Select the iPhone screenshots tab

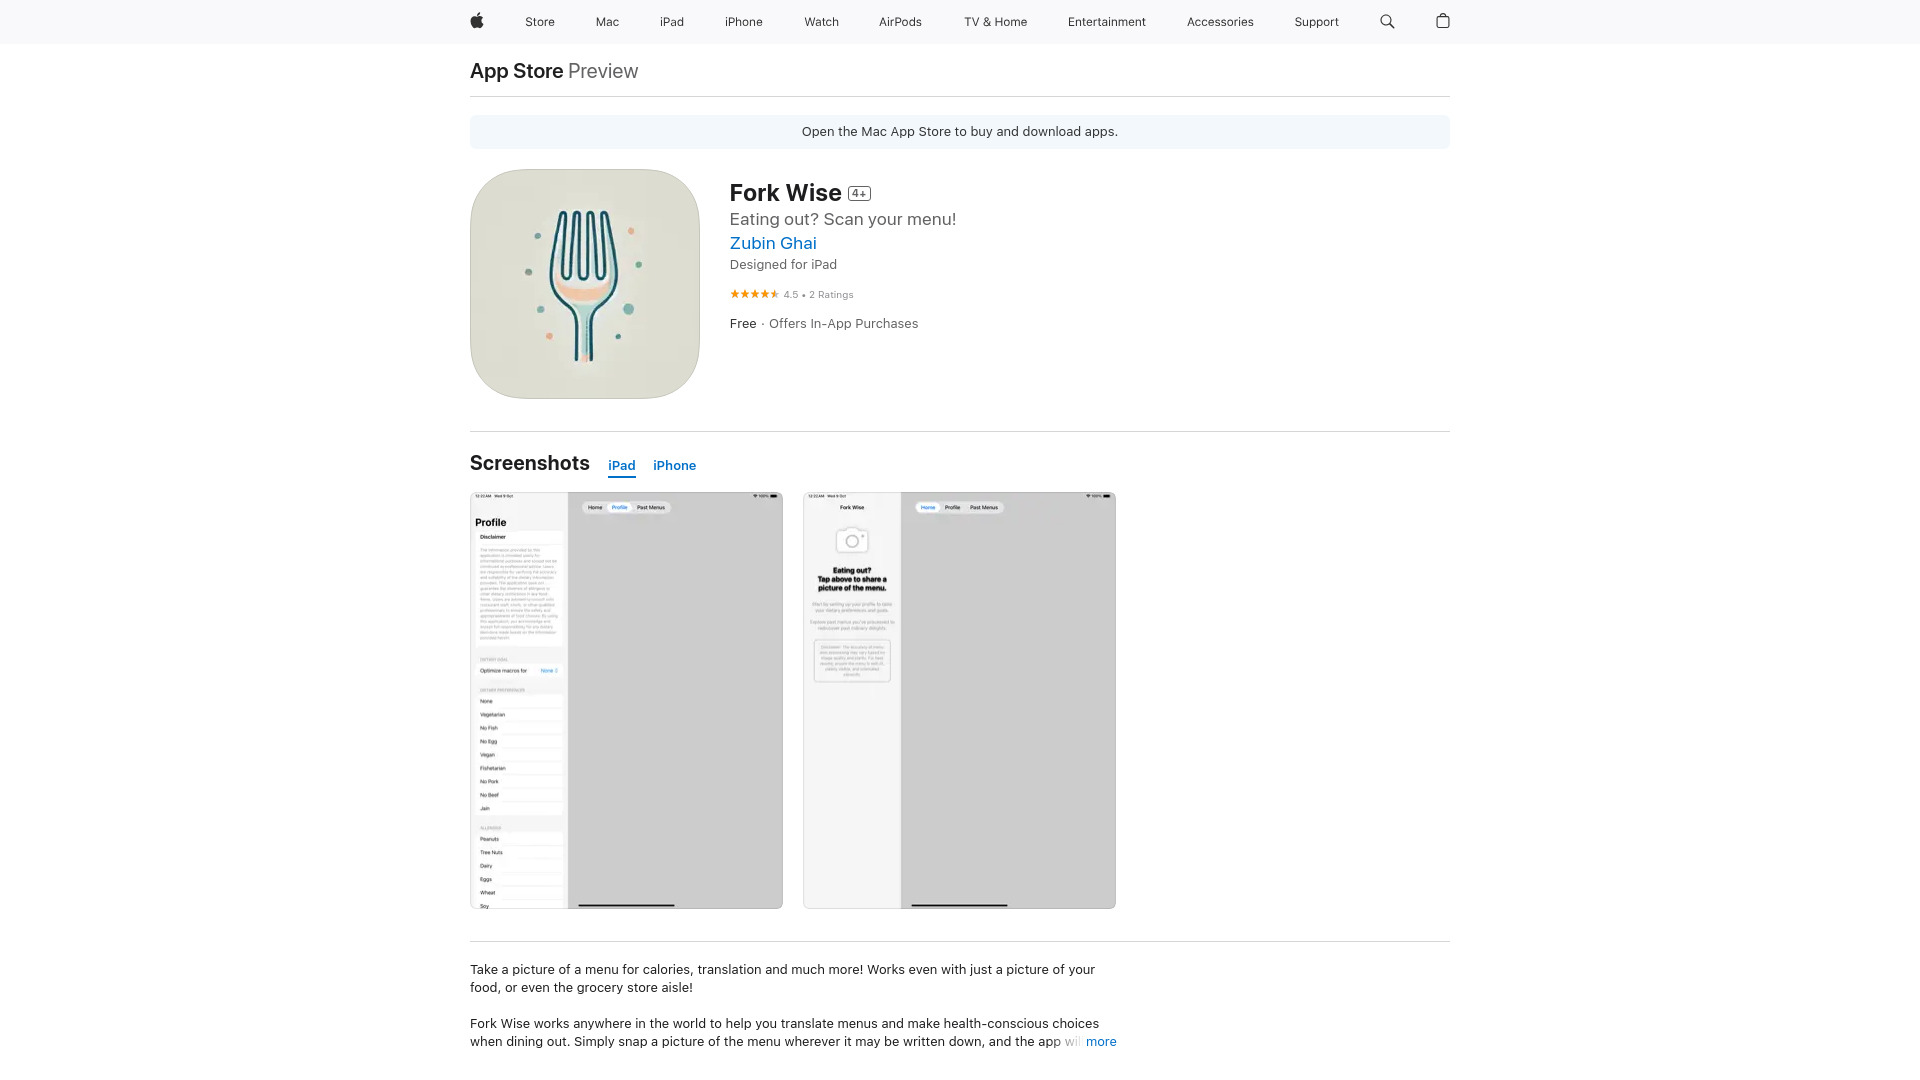674,464
